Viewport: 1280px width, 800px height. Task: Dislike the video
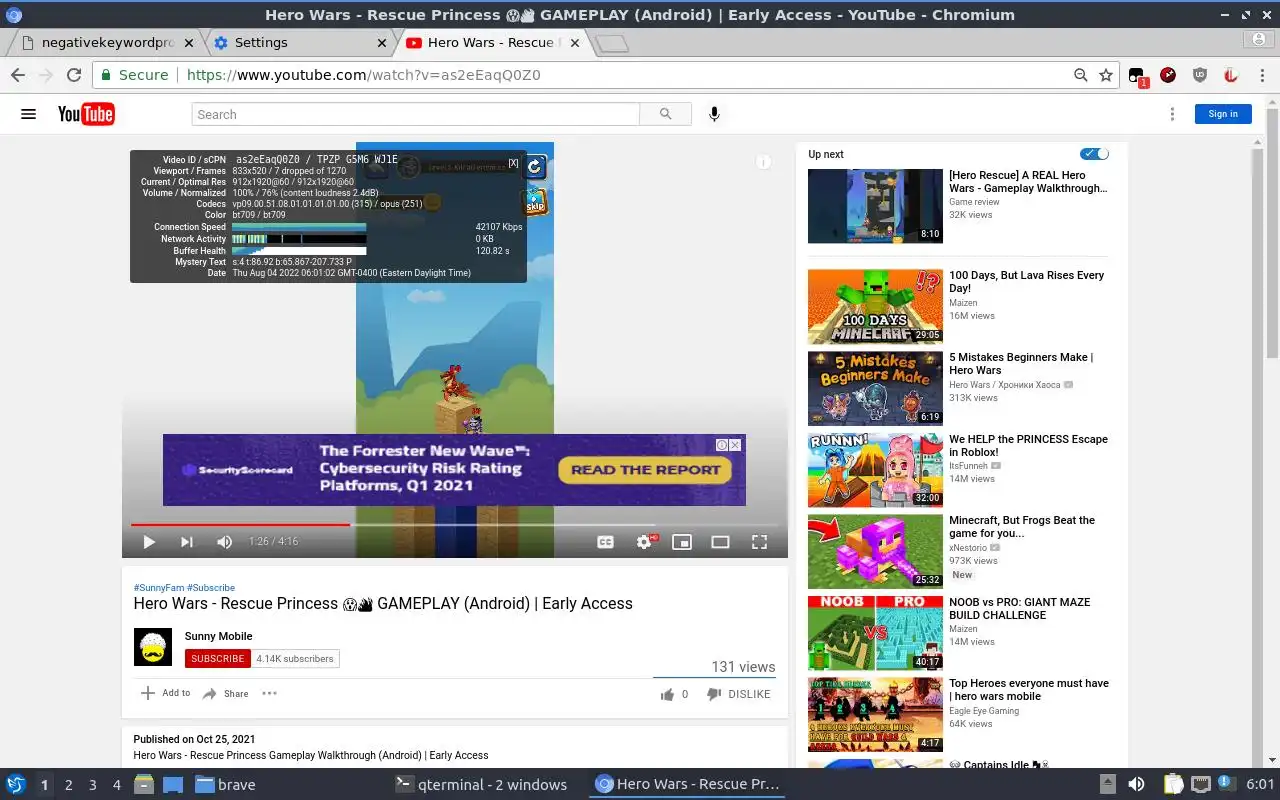pos(738,694)
